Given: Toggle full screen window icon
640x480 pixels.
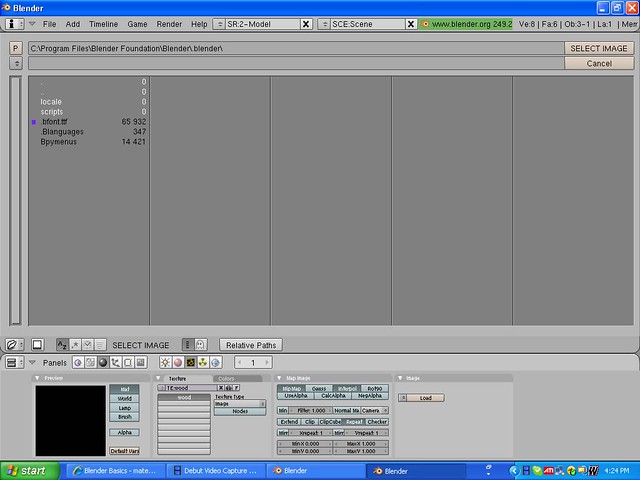Looking at the screenshot, I should click(x=37, y=345).
